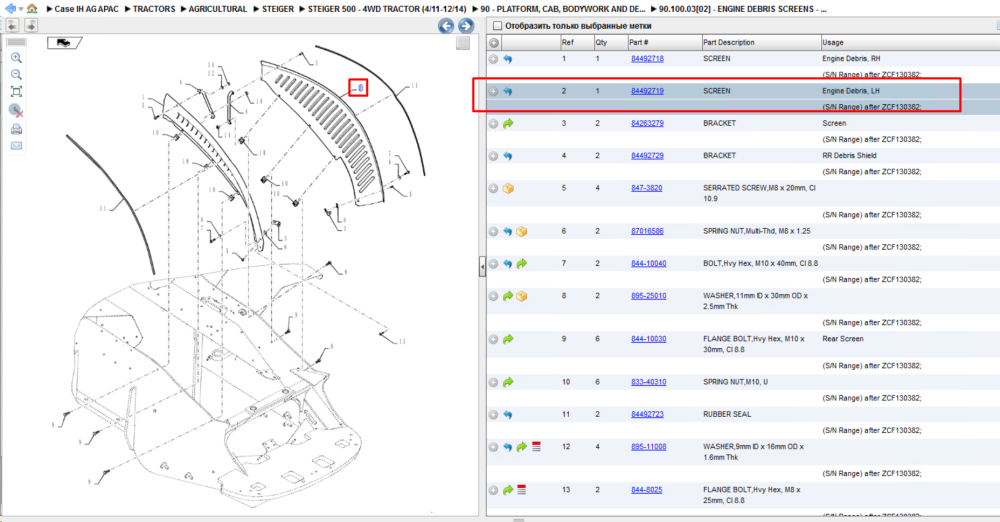Open part number link 895-25010
Image resolution: width=1000 pixels, height=522 pixels.
(649, 296)
